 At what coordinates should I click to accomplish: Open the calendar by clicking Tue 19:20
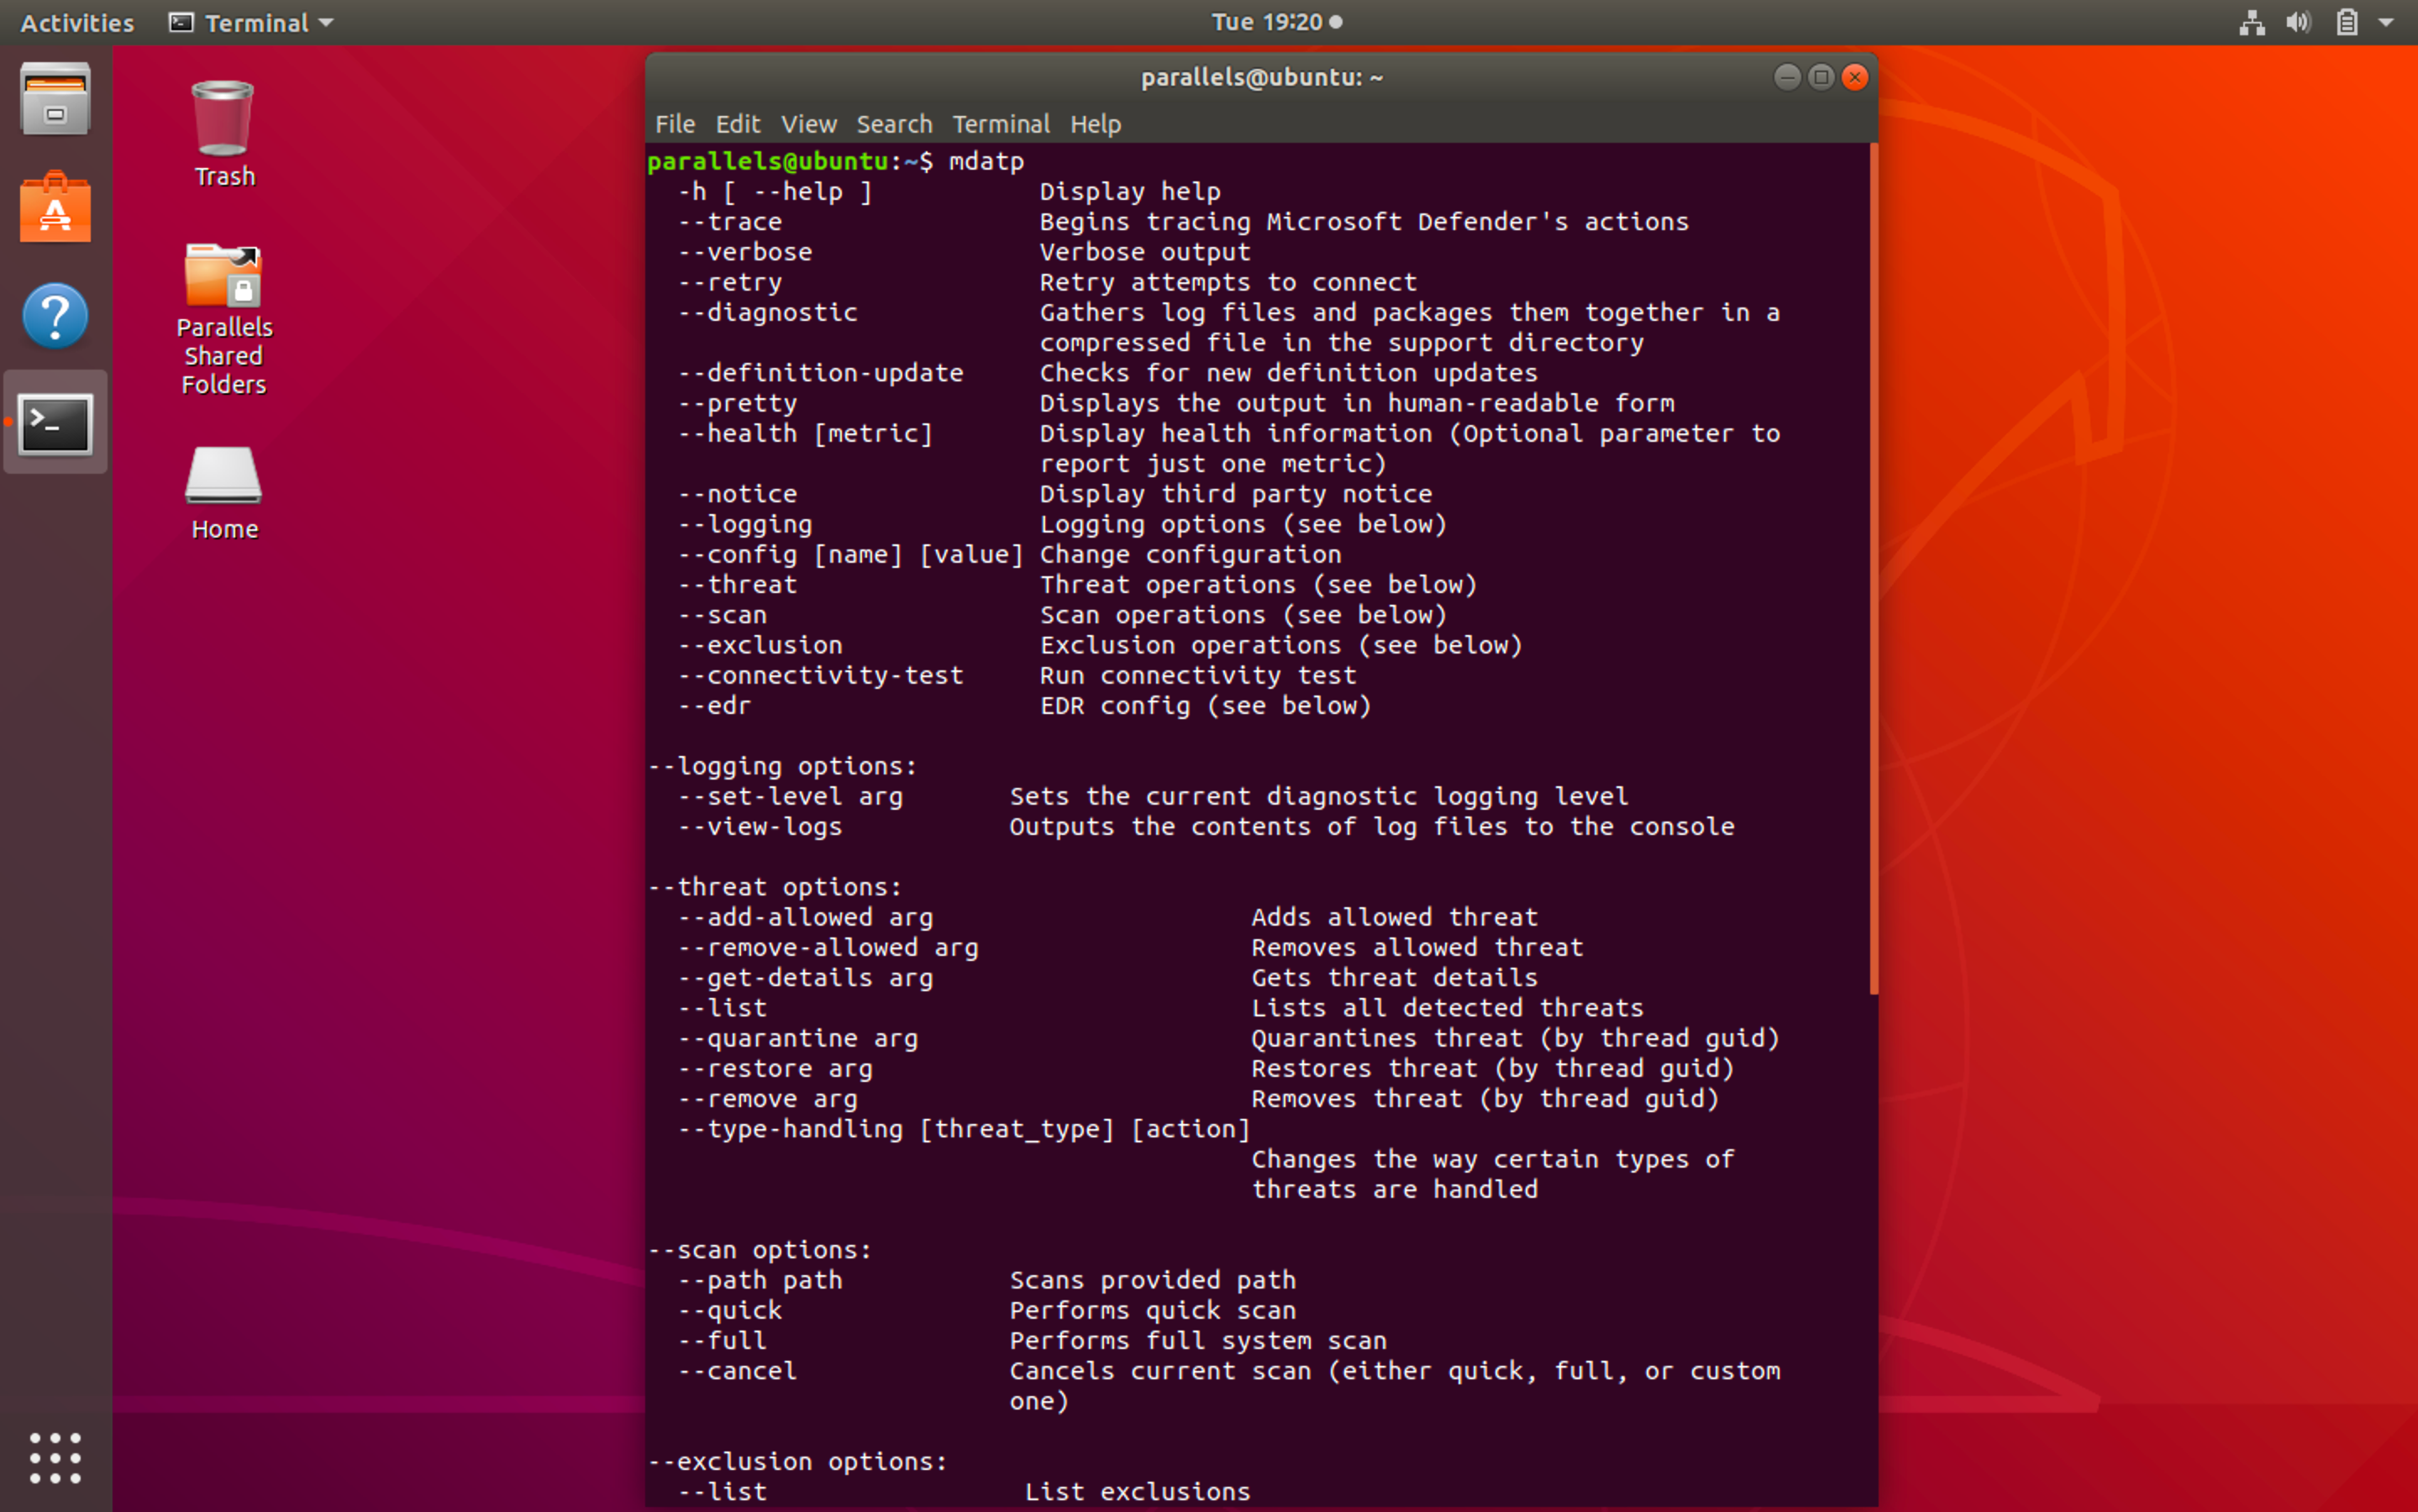[x=1272, y=22]
